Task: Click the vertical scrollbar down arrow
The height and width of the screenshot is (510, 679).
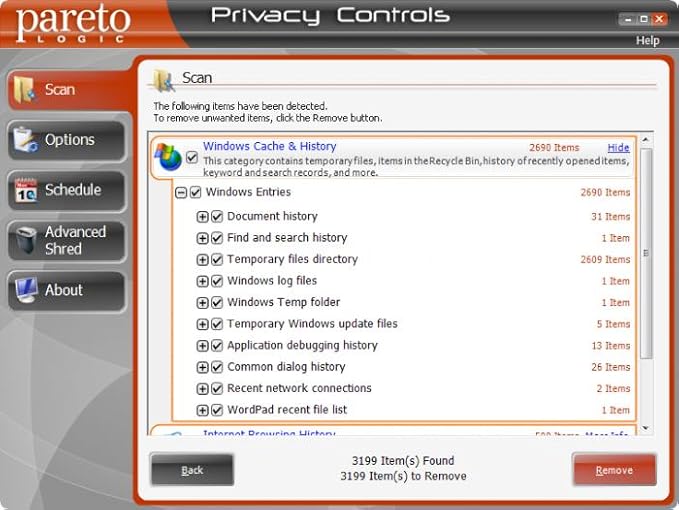Action: coord(645,428)
